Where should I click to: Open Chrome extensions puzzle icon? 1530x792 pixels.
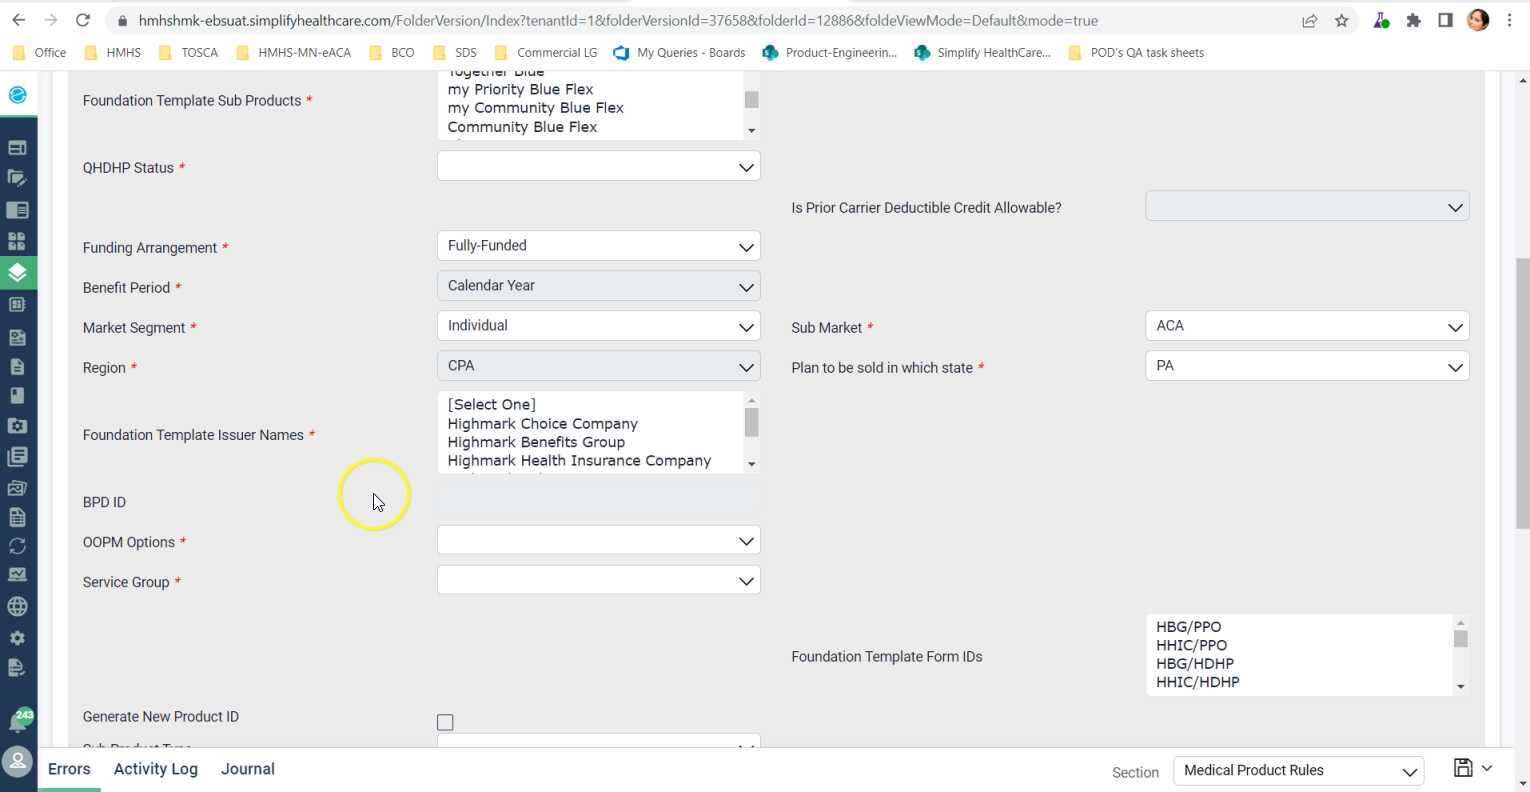(1413, 20)
